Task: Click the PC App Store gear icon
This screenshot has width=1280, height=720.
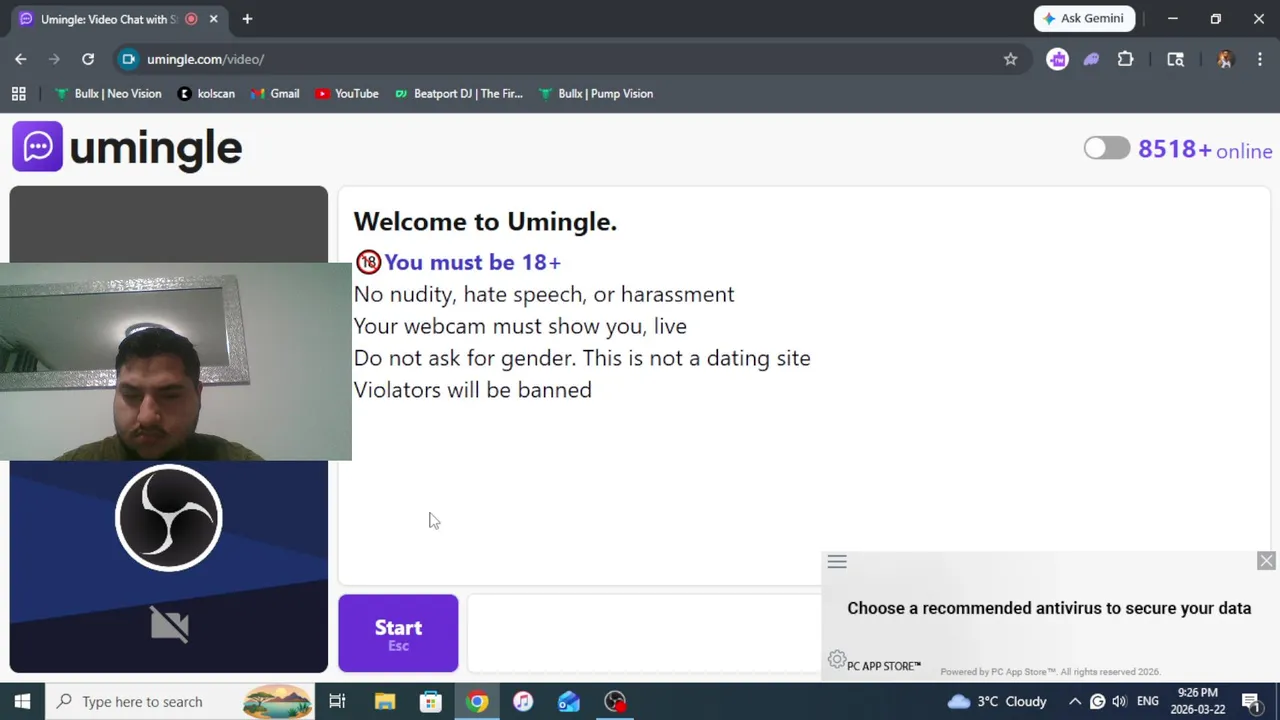Action: [837, 660]
